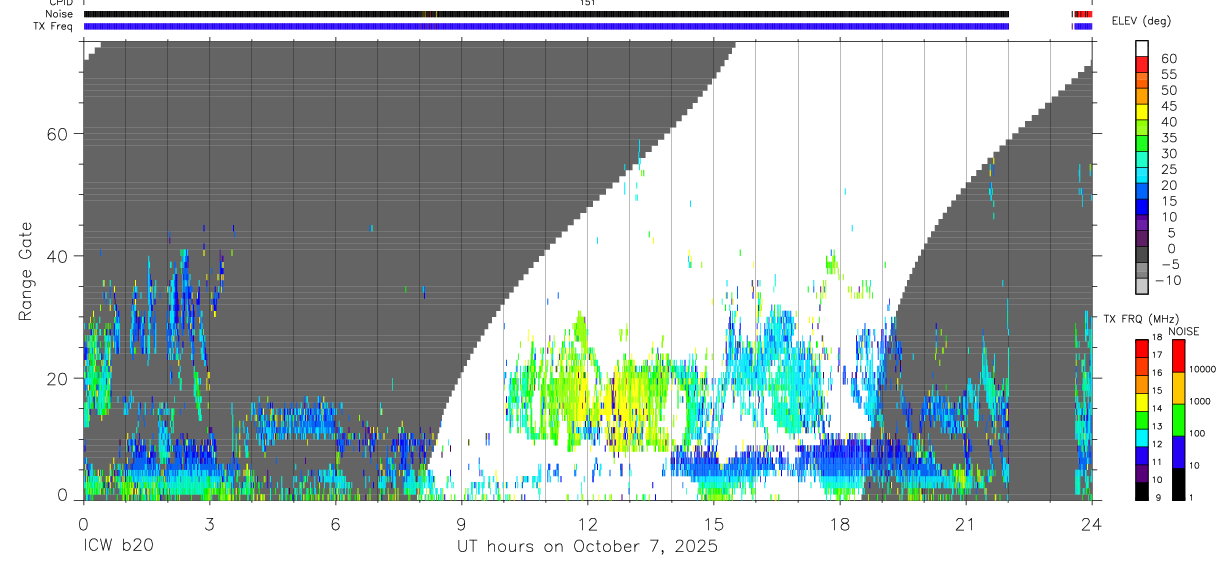Screen dimensions: 1228x567
Task: Click the yellow segment of ELEV color bar
Action: tap(1142, 112)
